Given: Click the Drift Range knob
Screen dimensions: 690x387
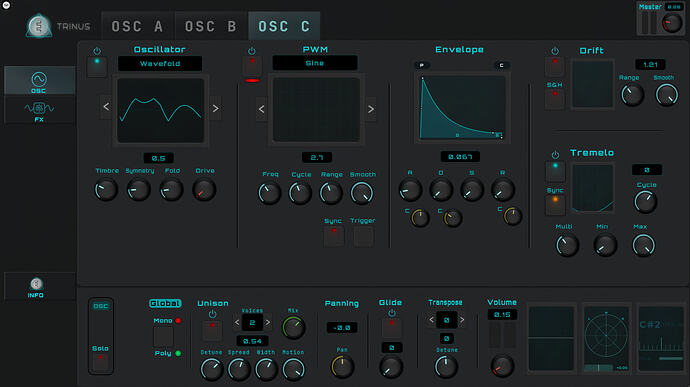Looking at the screenshot, I should point(632,95).
